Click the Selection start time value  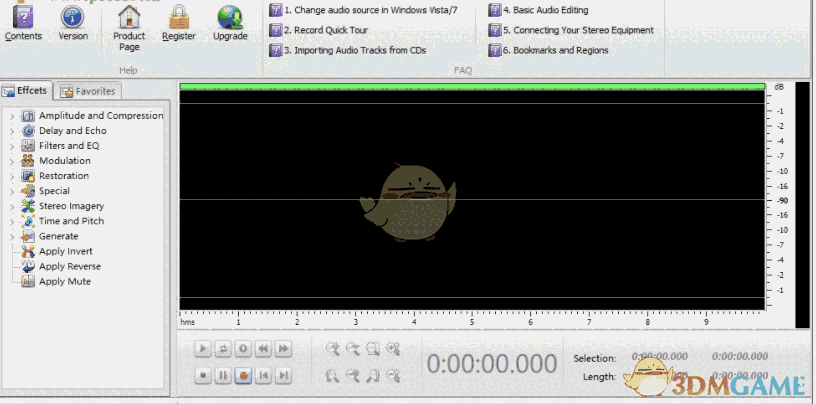click(659, 357)
